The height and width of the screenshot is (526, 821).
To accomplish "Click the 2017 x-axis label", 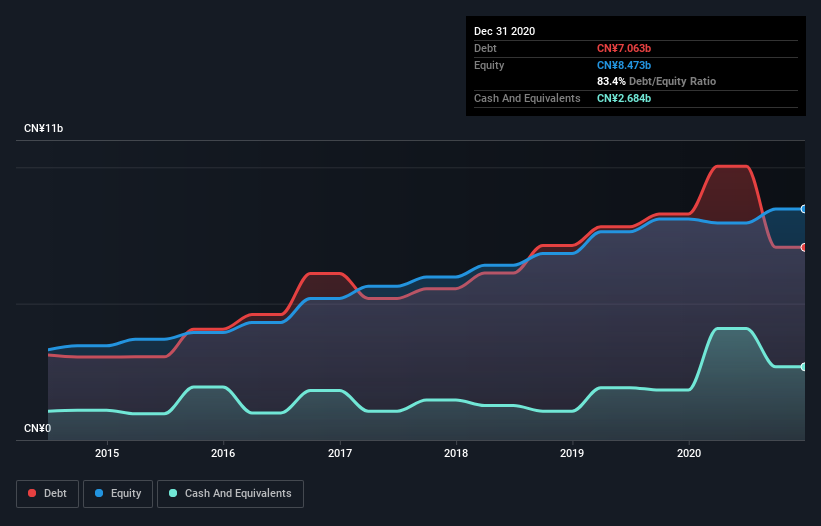I will (x=340, y=453).
